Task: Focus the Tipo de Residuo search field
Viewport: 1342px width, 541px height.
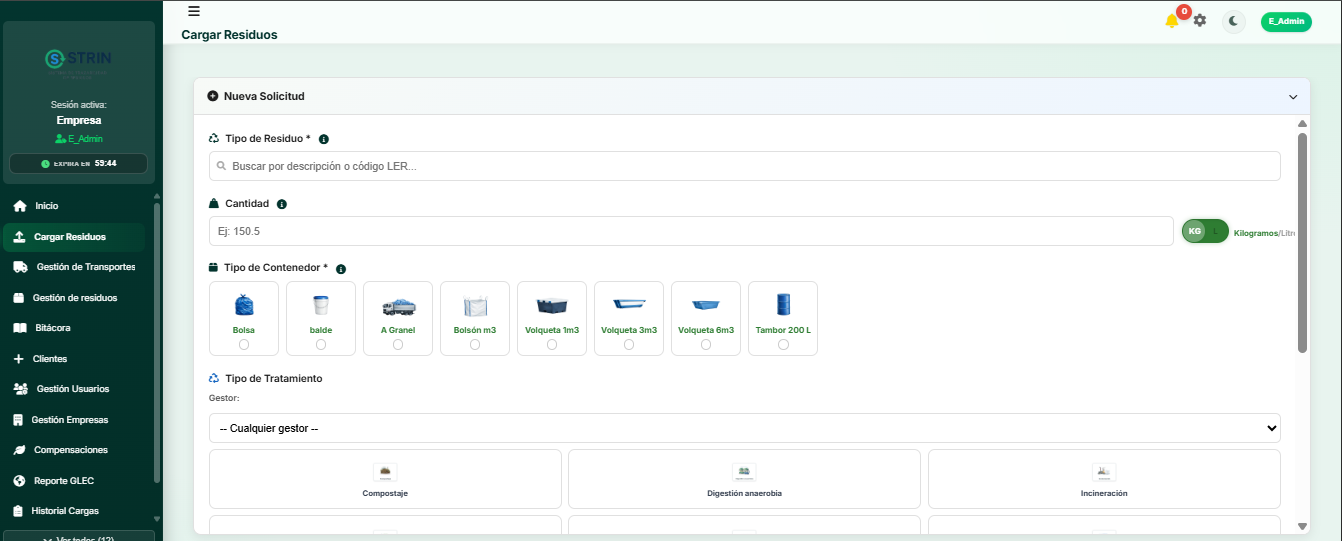Action: (x=745, y=166)
